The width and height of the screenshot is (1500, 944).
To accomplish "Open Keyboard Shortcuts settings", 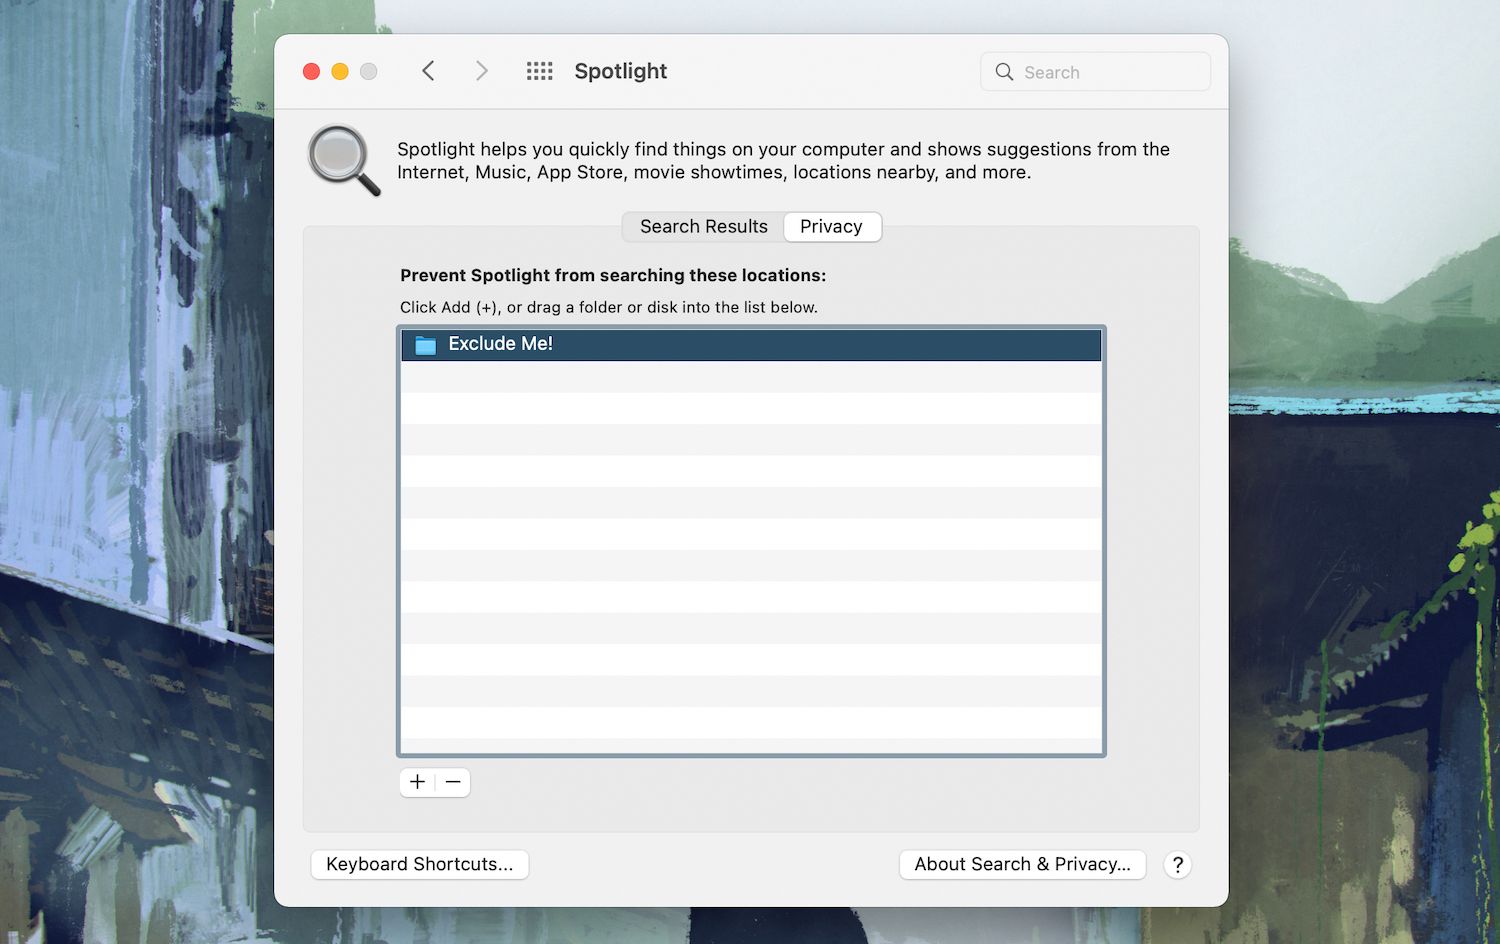I will coord(419,864).
